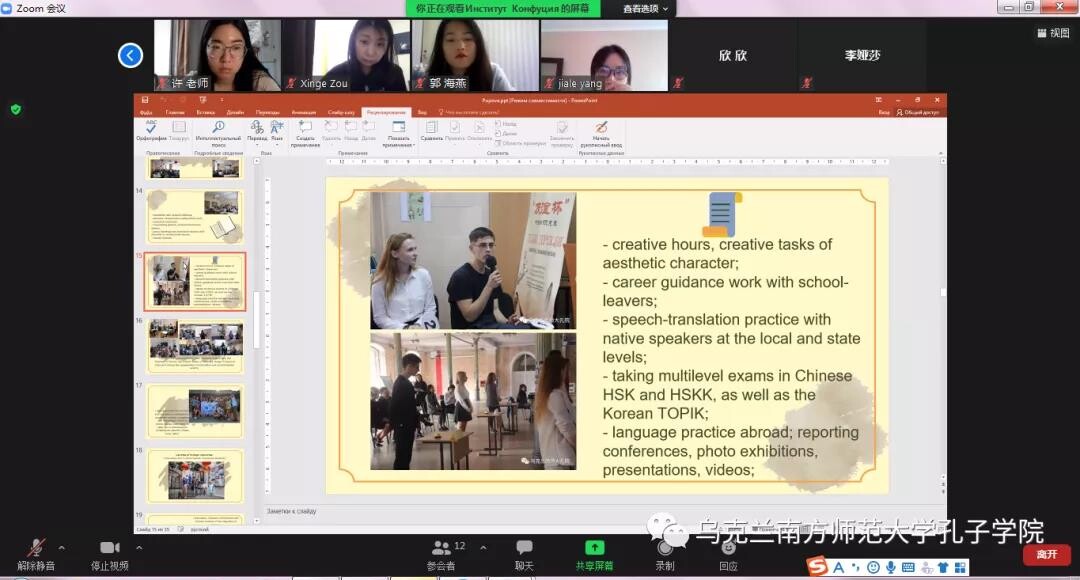
Task: Open the Файл tab in PowerPoint
Action: pyautogui.click(x=146, y=112)
